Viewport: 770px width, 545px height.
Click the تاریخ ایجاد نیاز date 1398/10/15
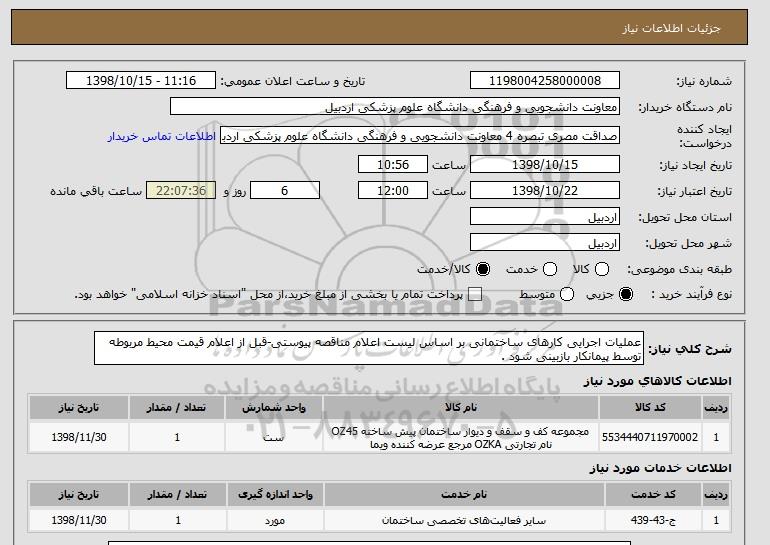point(545,164)
